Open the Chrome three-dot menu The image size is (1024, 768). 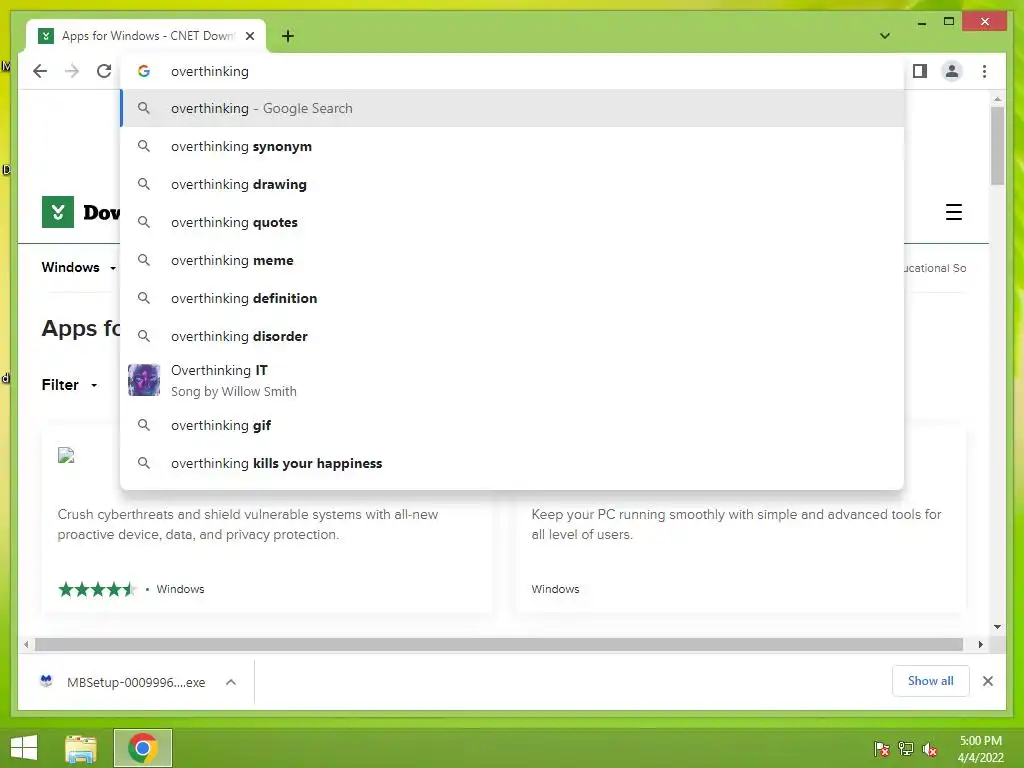pyautogui.click(x=984, y=71)
